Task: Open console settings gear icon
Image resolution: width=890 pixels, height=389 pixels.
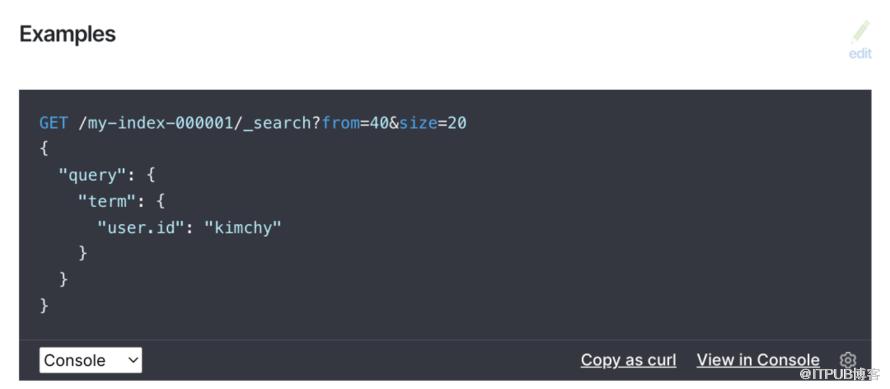Action: point(847,359)
